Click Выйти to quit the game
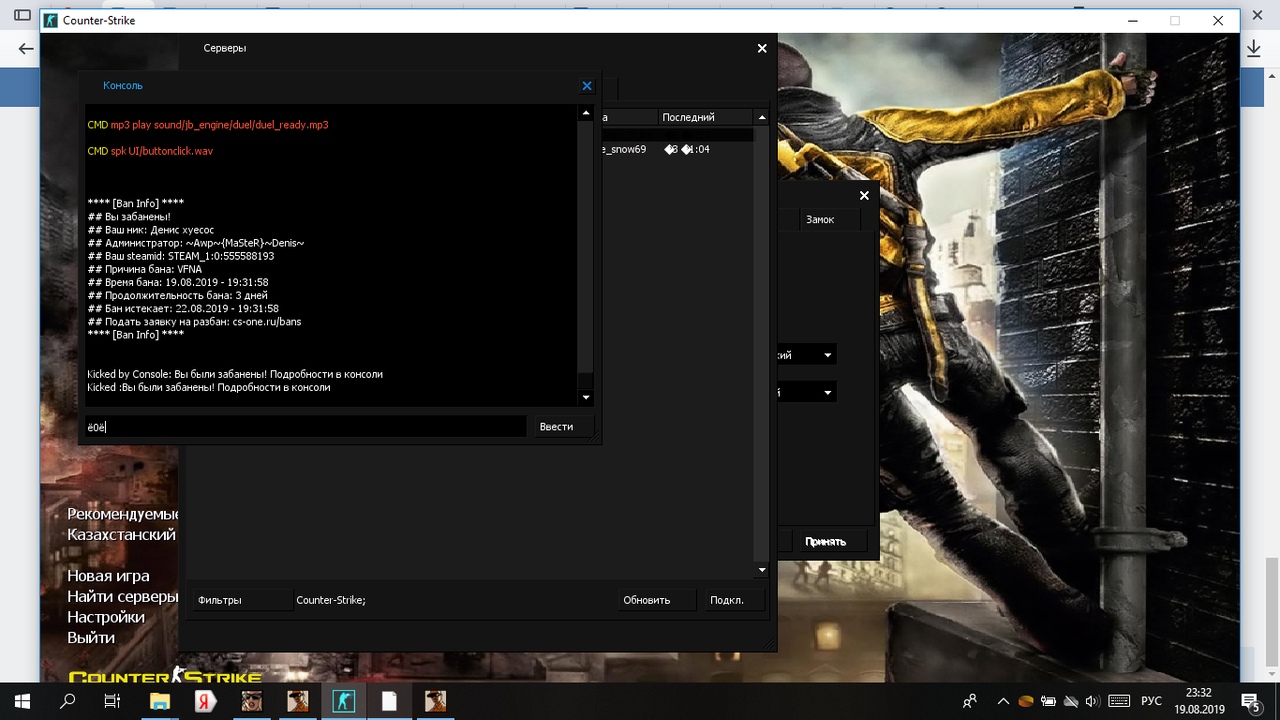The width and height of the screenshot is (1280, 720). pos(91,638)
